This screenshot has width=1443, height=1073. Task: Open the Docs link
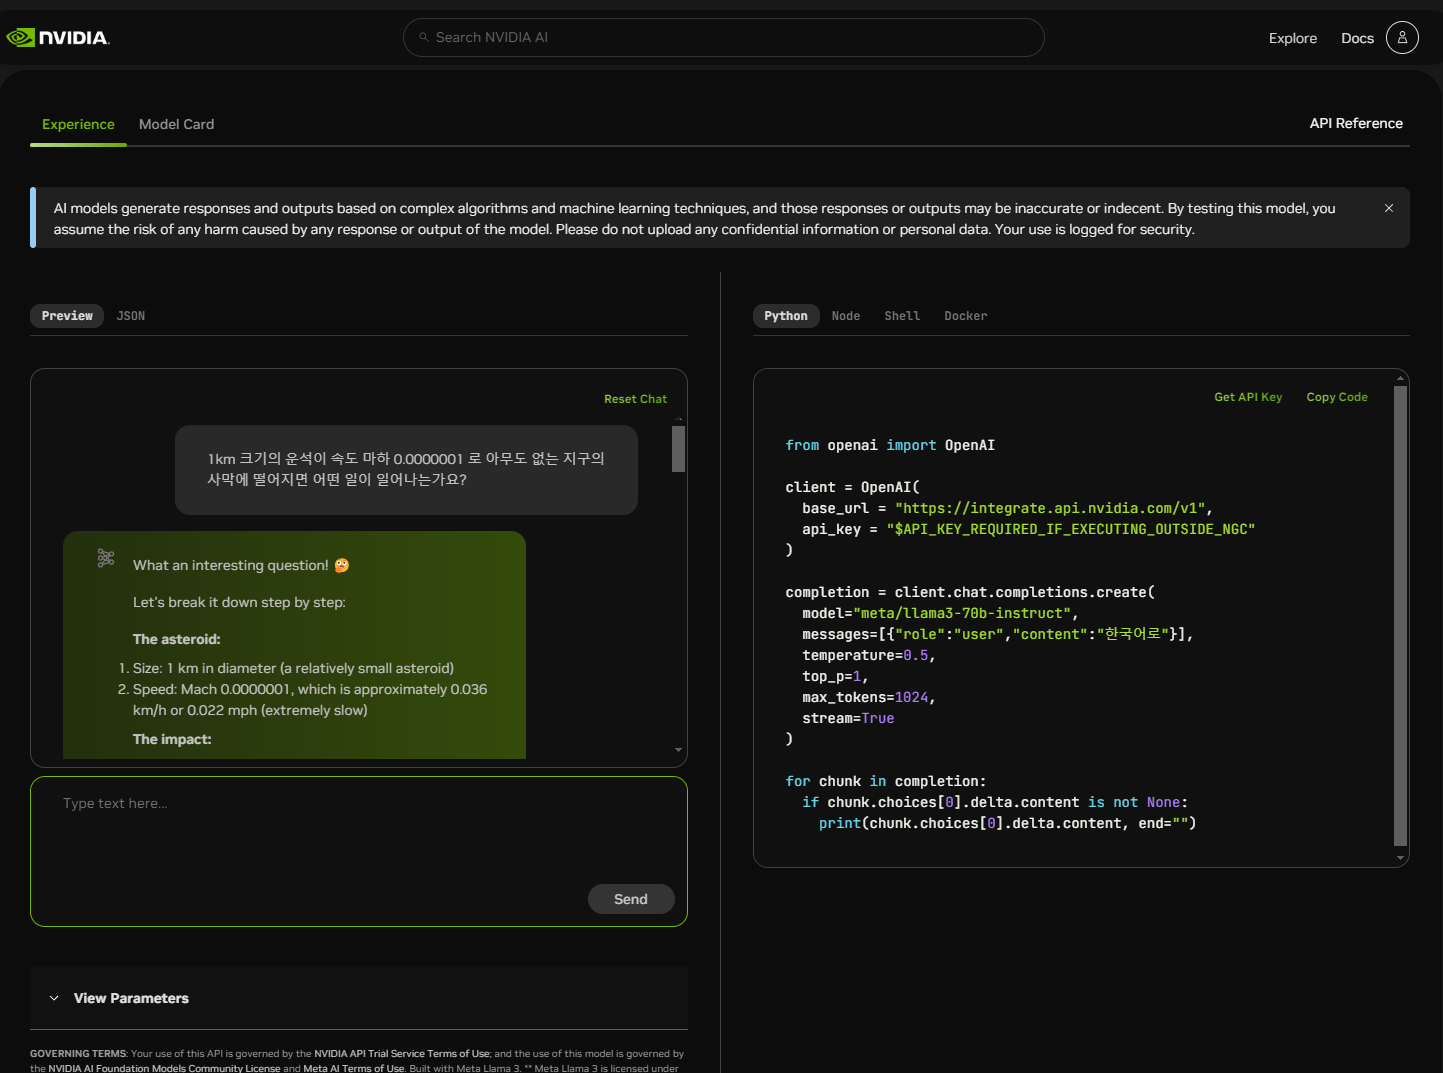tap(1357, 38)
